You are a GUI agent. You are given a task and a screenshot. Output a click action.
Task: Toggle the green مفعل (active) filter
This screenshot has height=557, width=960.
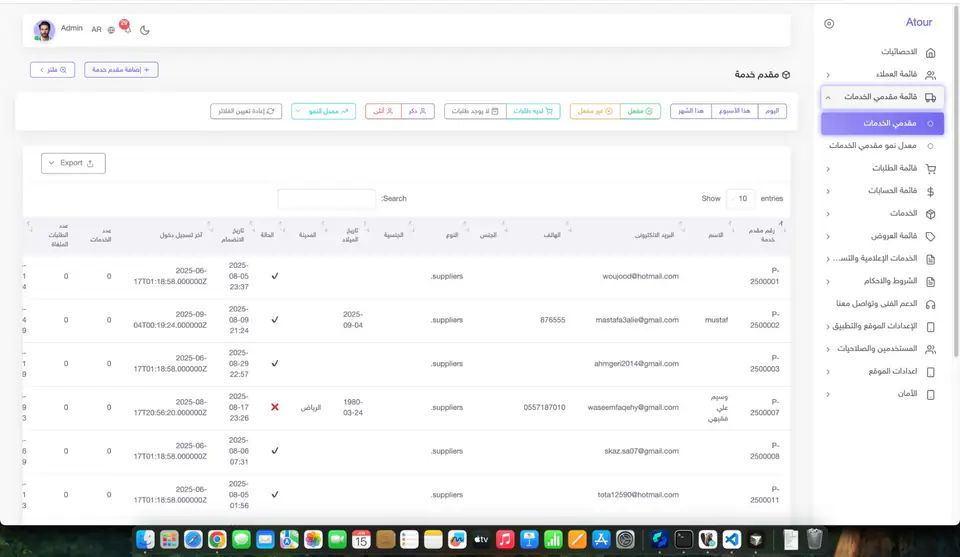(x=640, y=111)
